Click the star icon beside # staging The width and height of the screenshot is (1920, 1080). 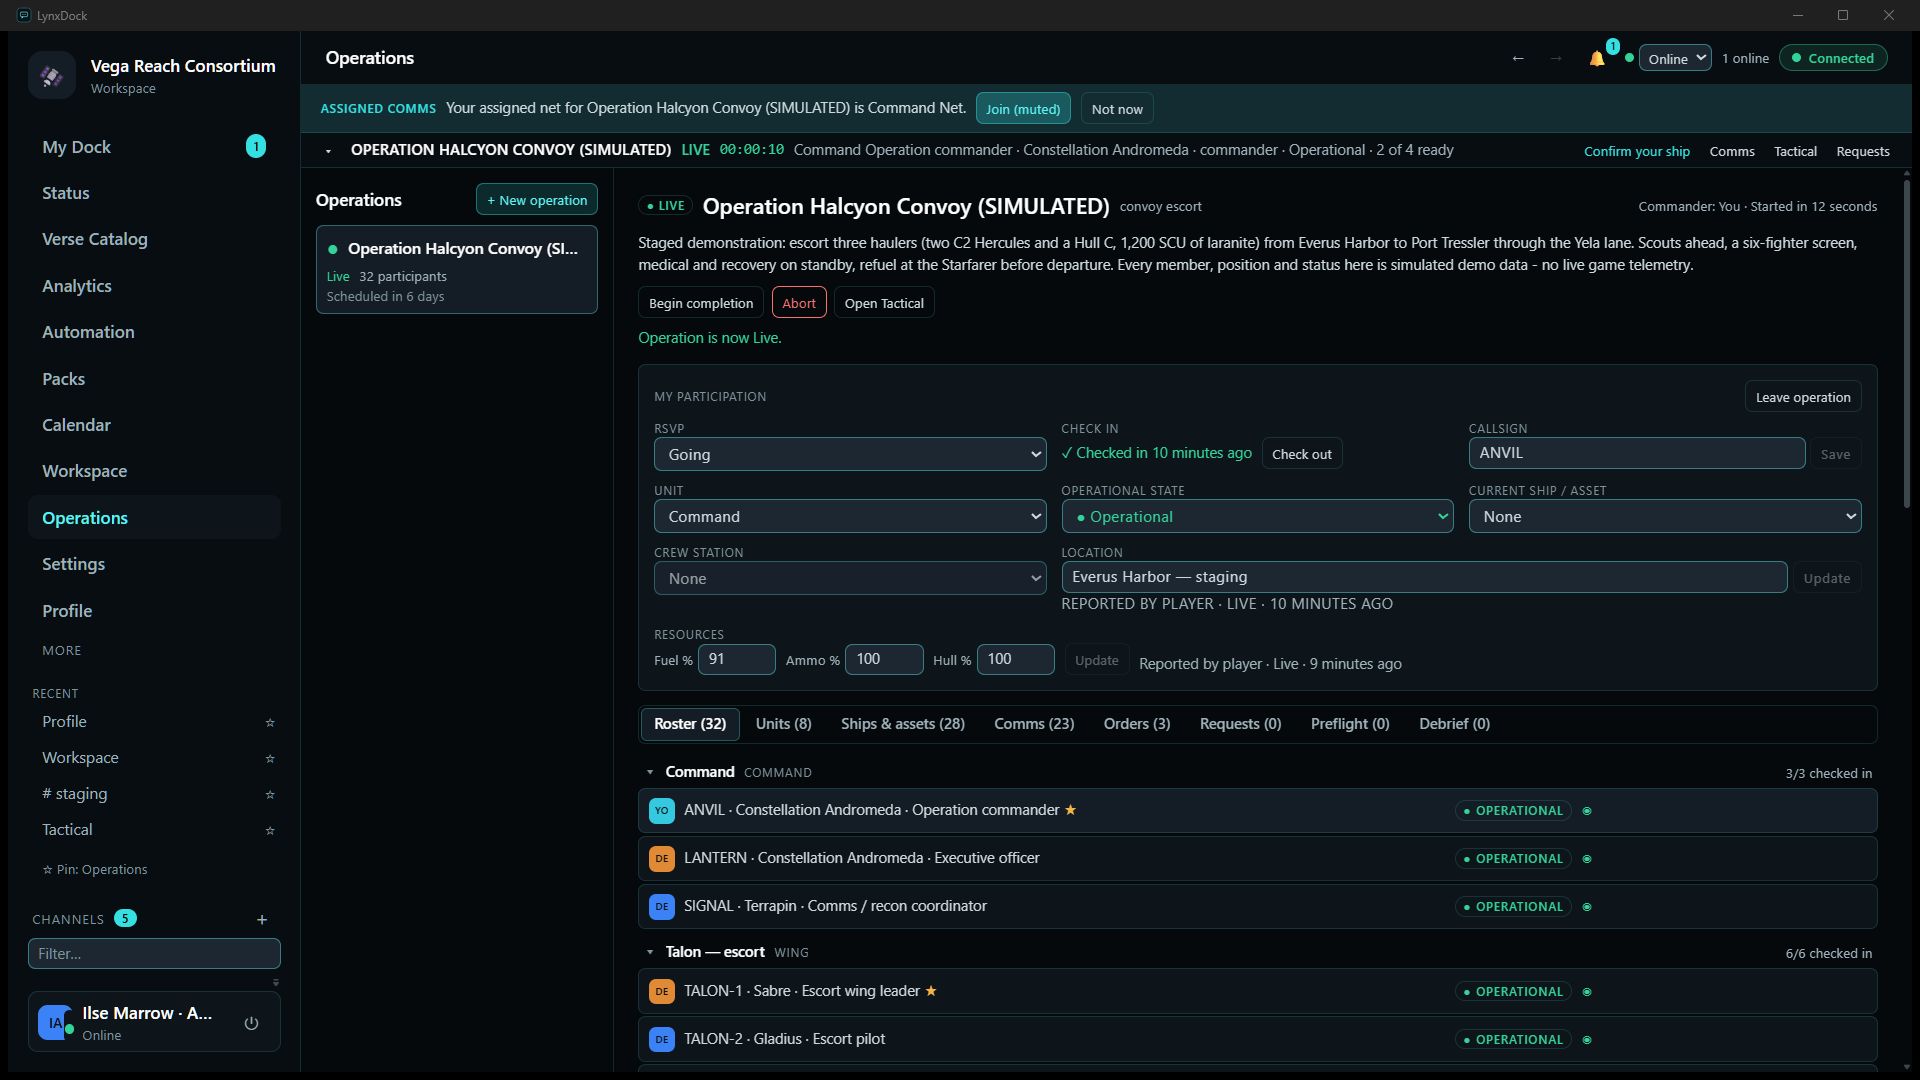(x=270, y=795)
